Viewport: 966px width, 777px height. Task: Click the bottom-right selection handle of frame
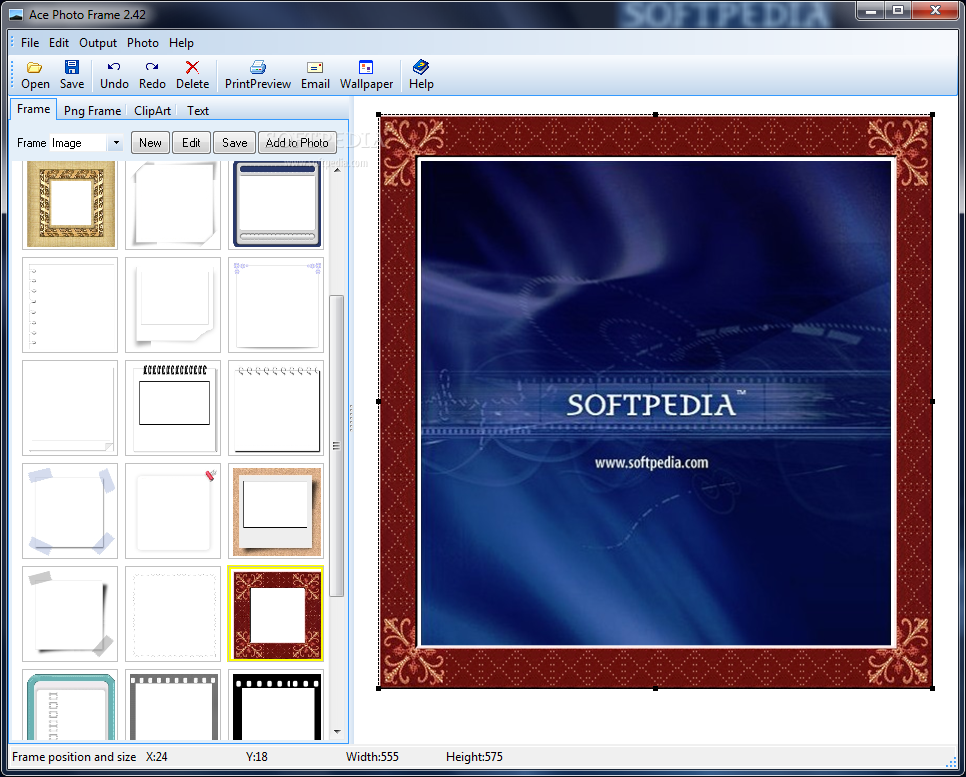pyautogui.click(x=932, y=688)
